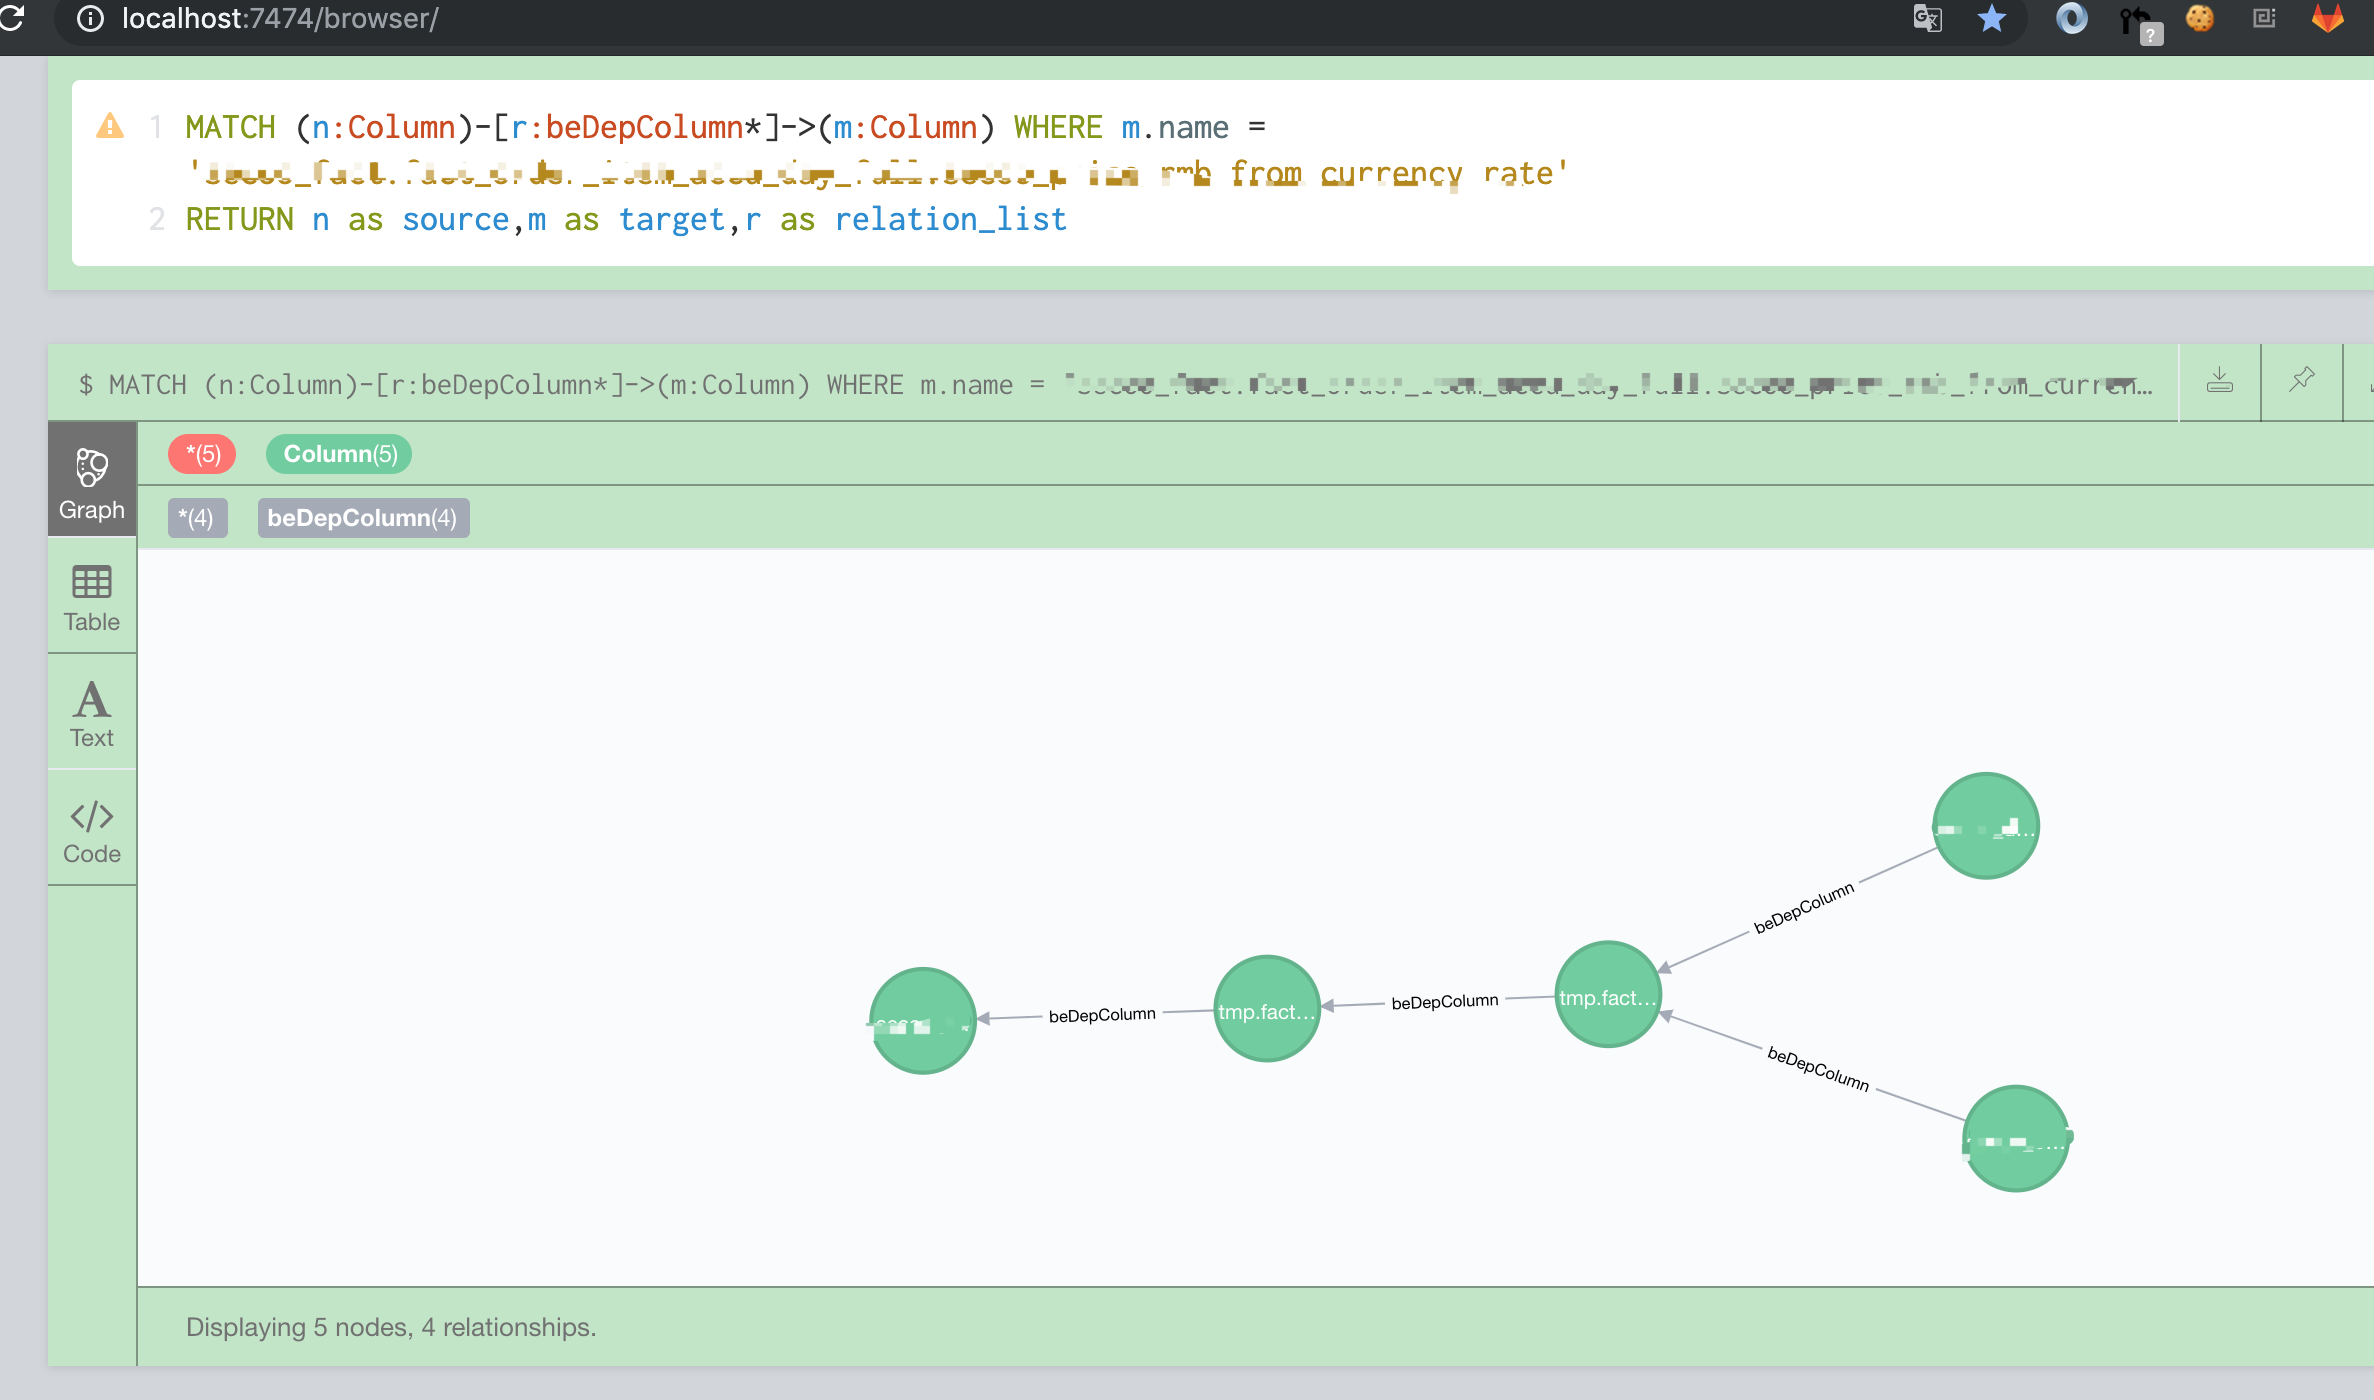Click the GitLab icon in the browser toolbar
This screenshot has height=1400, width=2374.
(x=2327, y=19)
